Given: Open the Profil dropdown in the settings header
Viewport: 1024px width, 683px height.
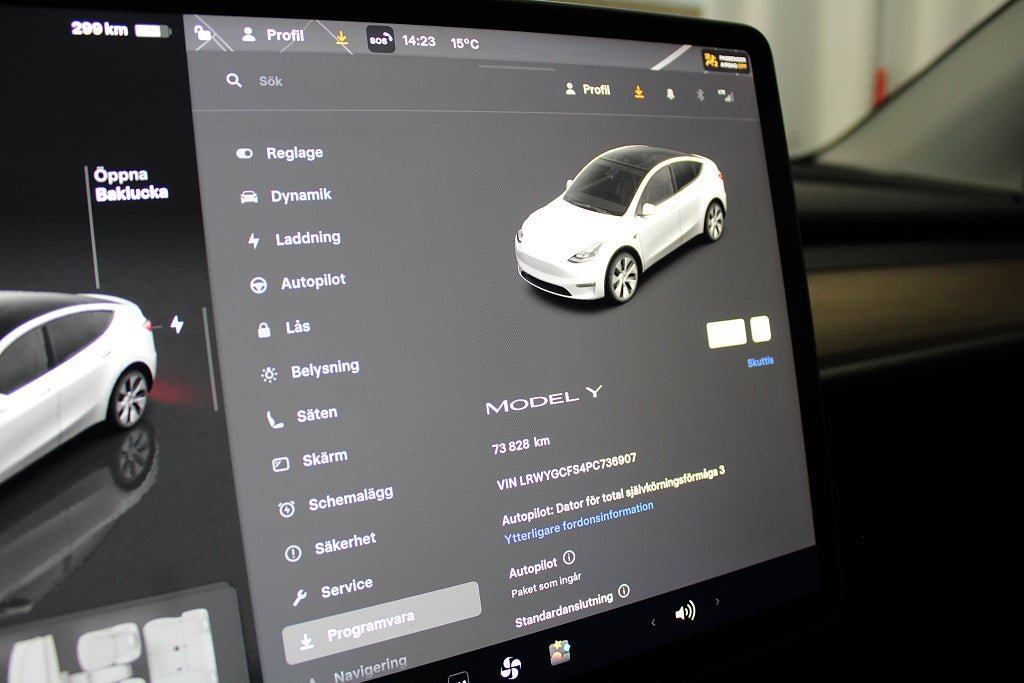Looking at the screenshot, I should tap(587, 89).
